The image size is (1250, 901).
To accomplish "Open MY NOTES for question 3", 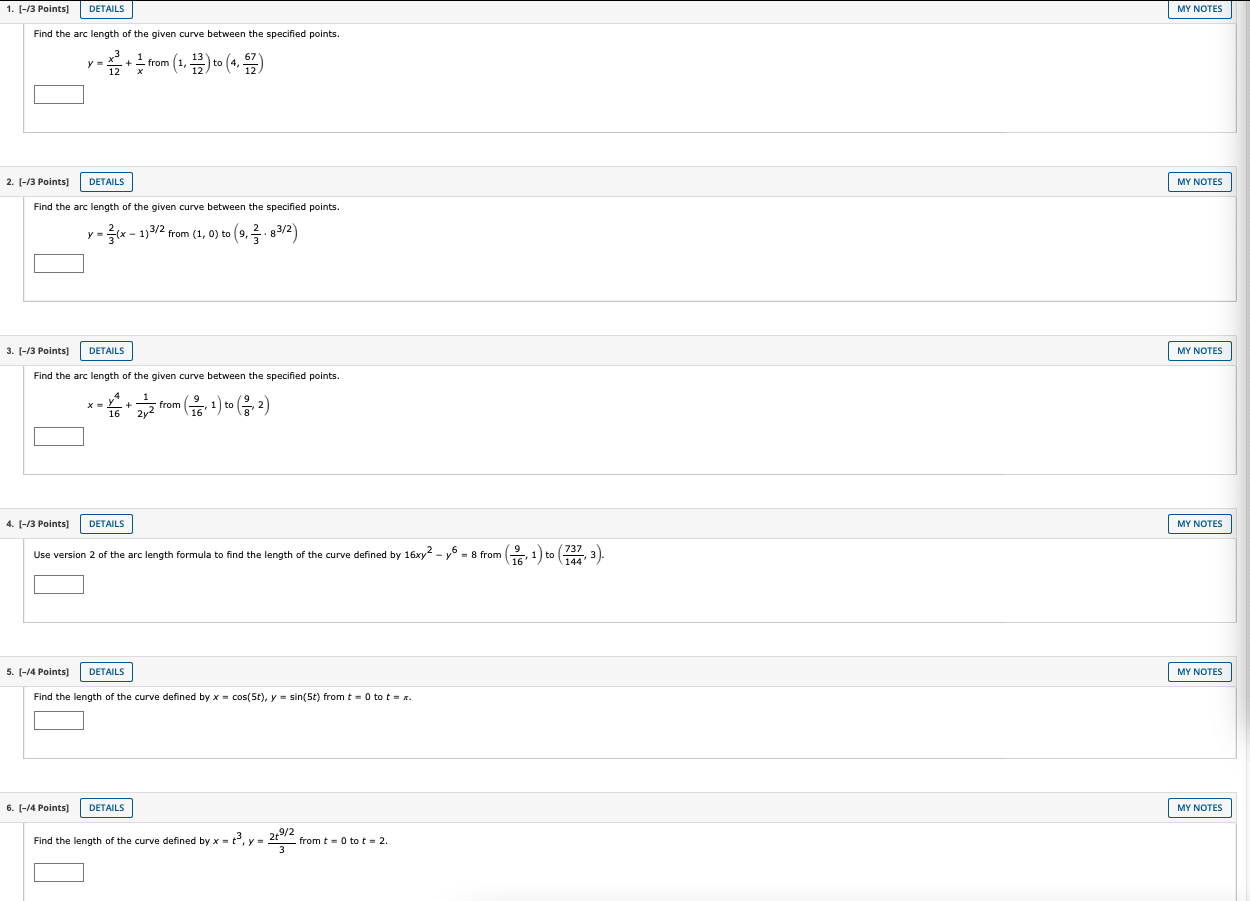I will pyautogui.click(x=1199, y=350).
